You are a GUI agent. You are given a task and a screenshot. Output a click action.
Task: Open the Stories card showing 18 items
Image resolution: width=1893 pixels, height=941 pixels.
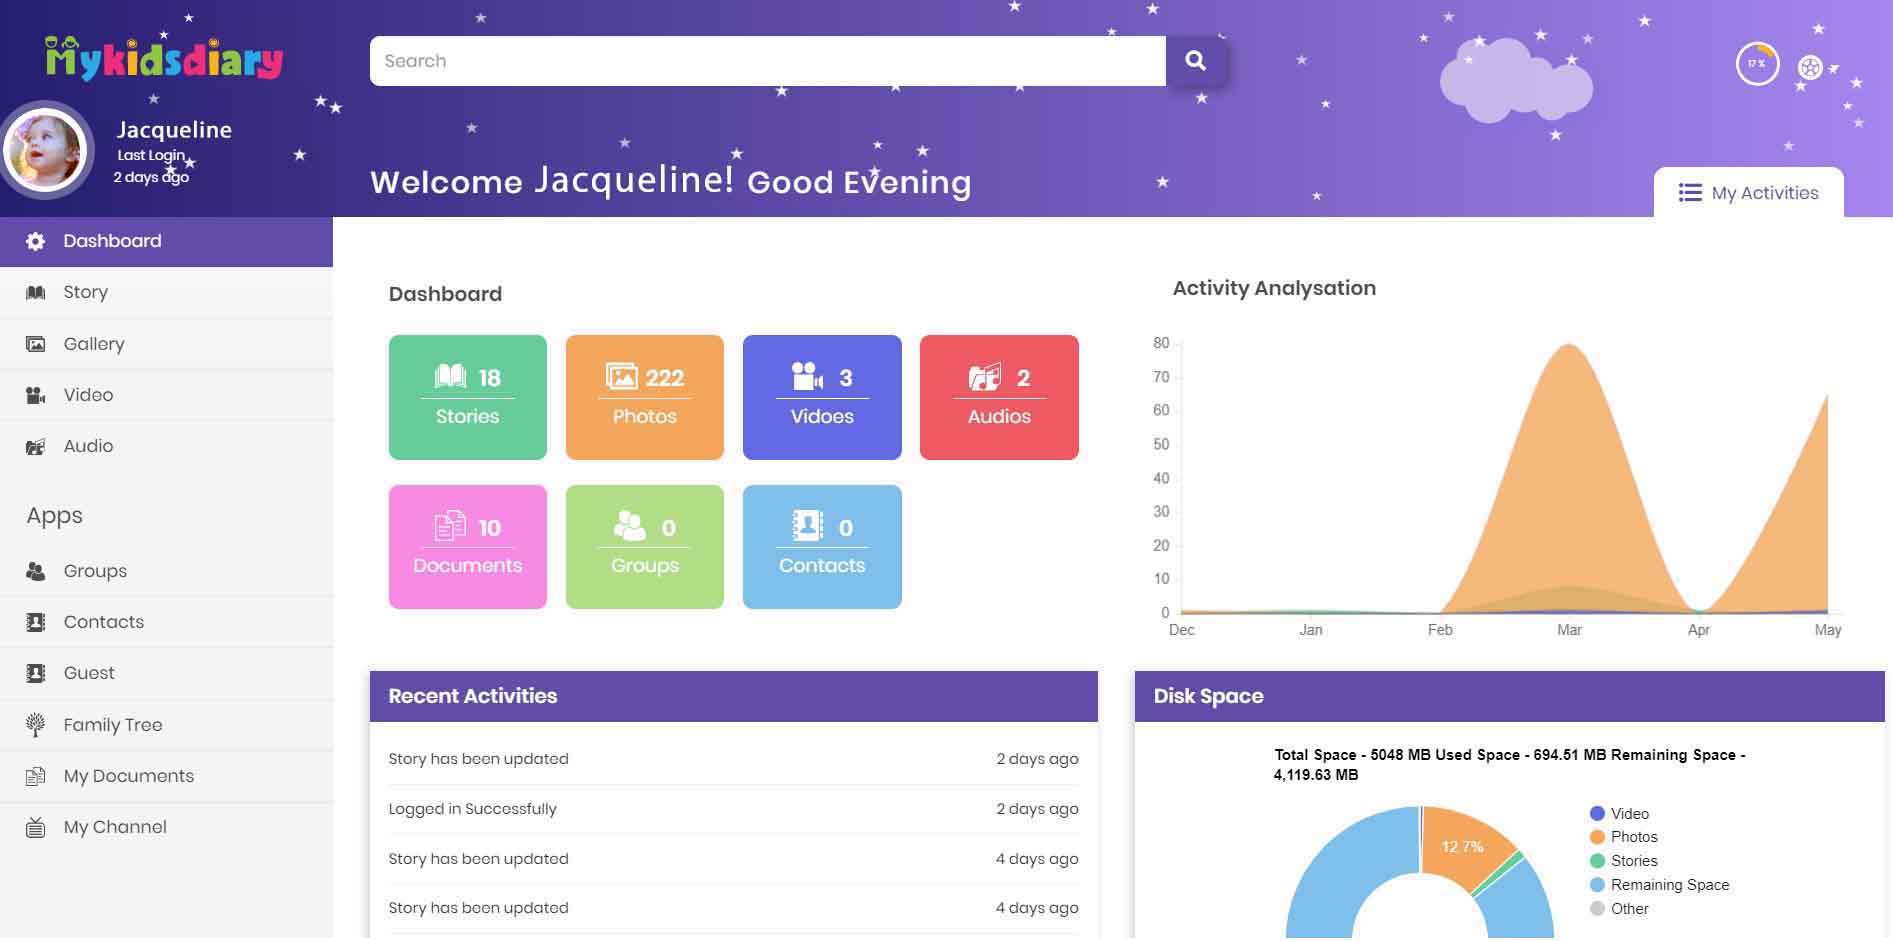[x=467, y=396]
